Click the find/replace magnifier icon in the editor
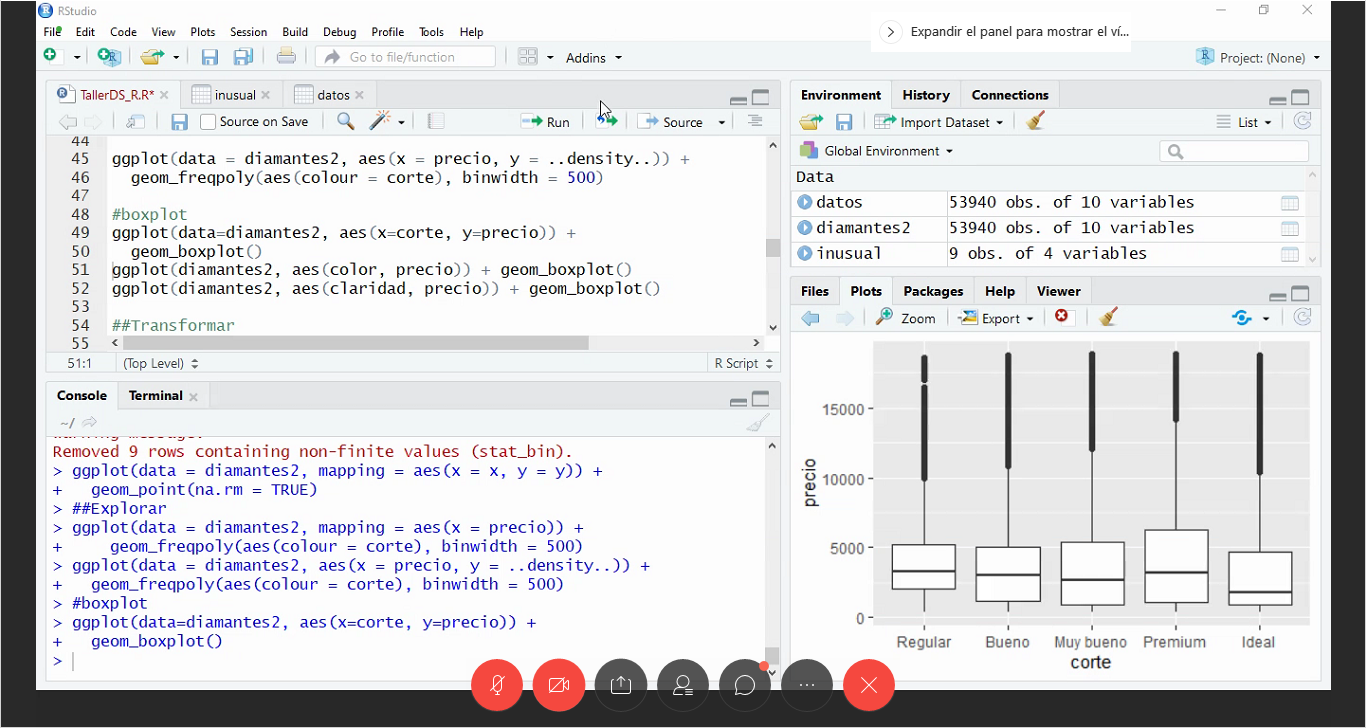The image size is (1366, 728). click(x=345, y=122)
